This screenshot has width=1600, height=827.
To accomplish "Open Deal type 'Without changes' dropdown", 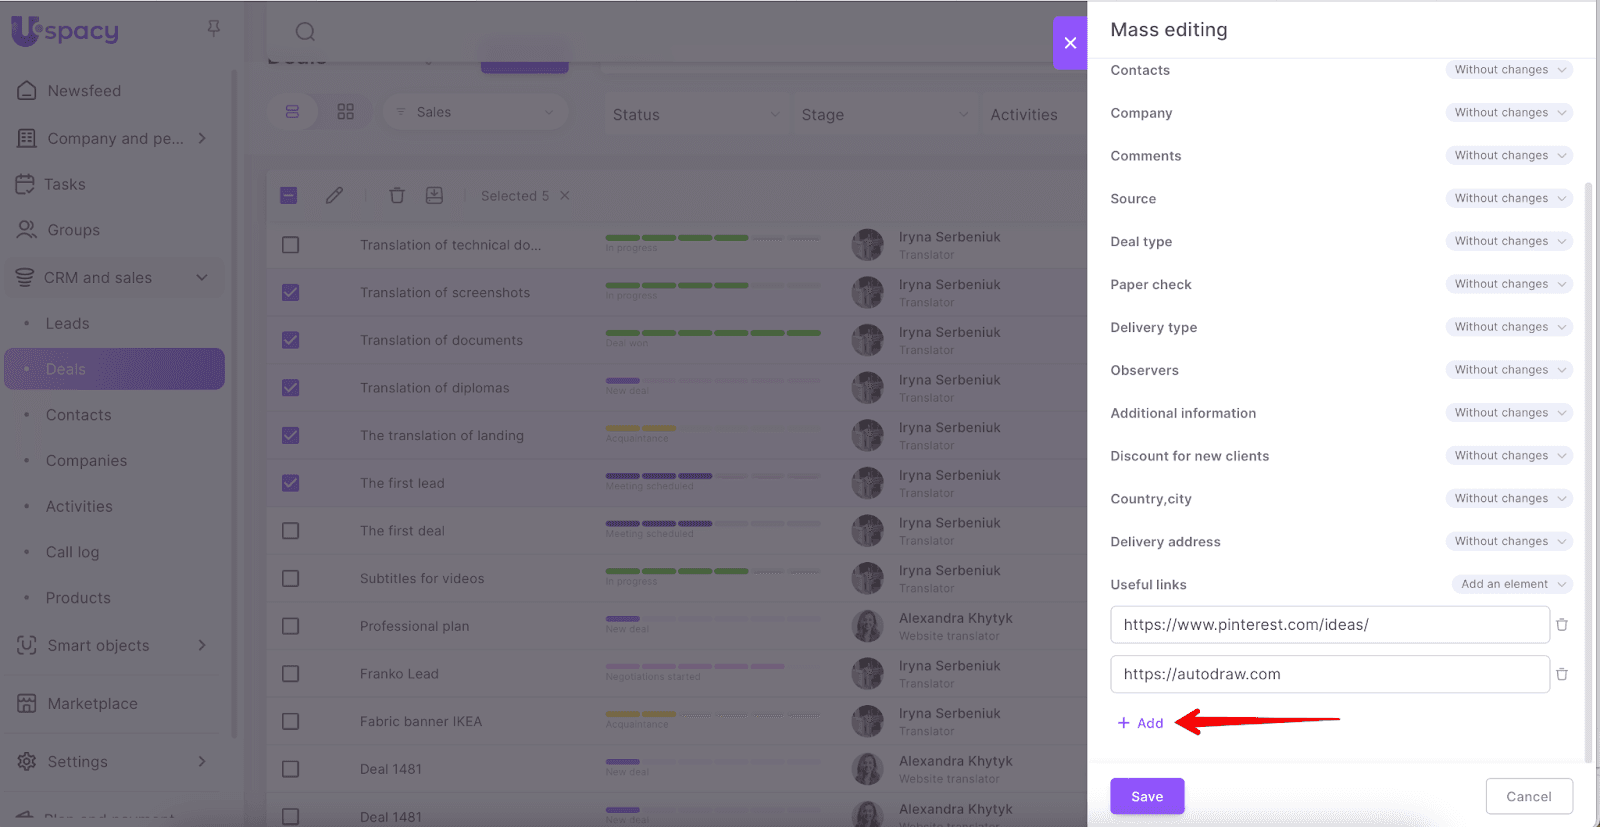I will tap(1508, 241).
